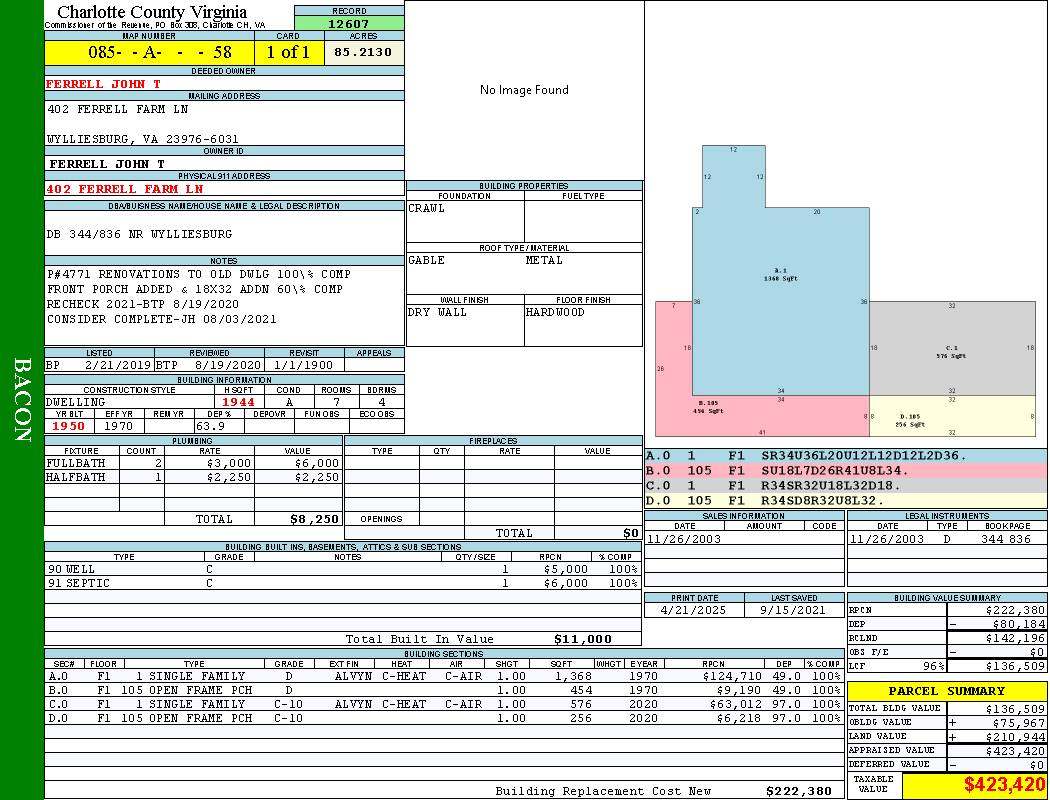Click HALFBATH plumbing fixture row
This screenshot has height=800, width=1050.
(194, 477)
